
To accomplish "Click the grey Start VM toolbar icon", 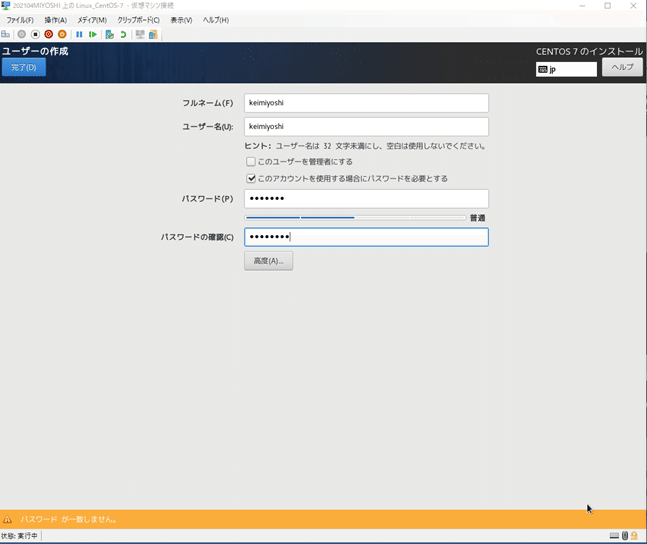I will (21, 34).
